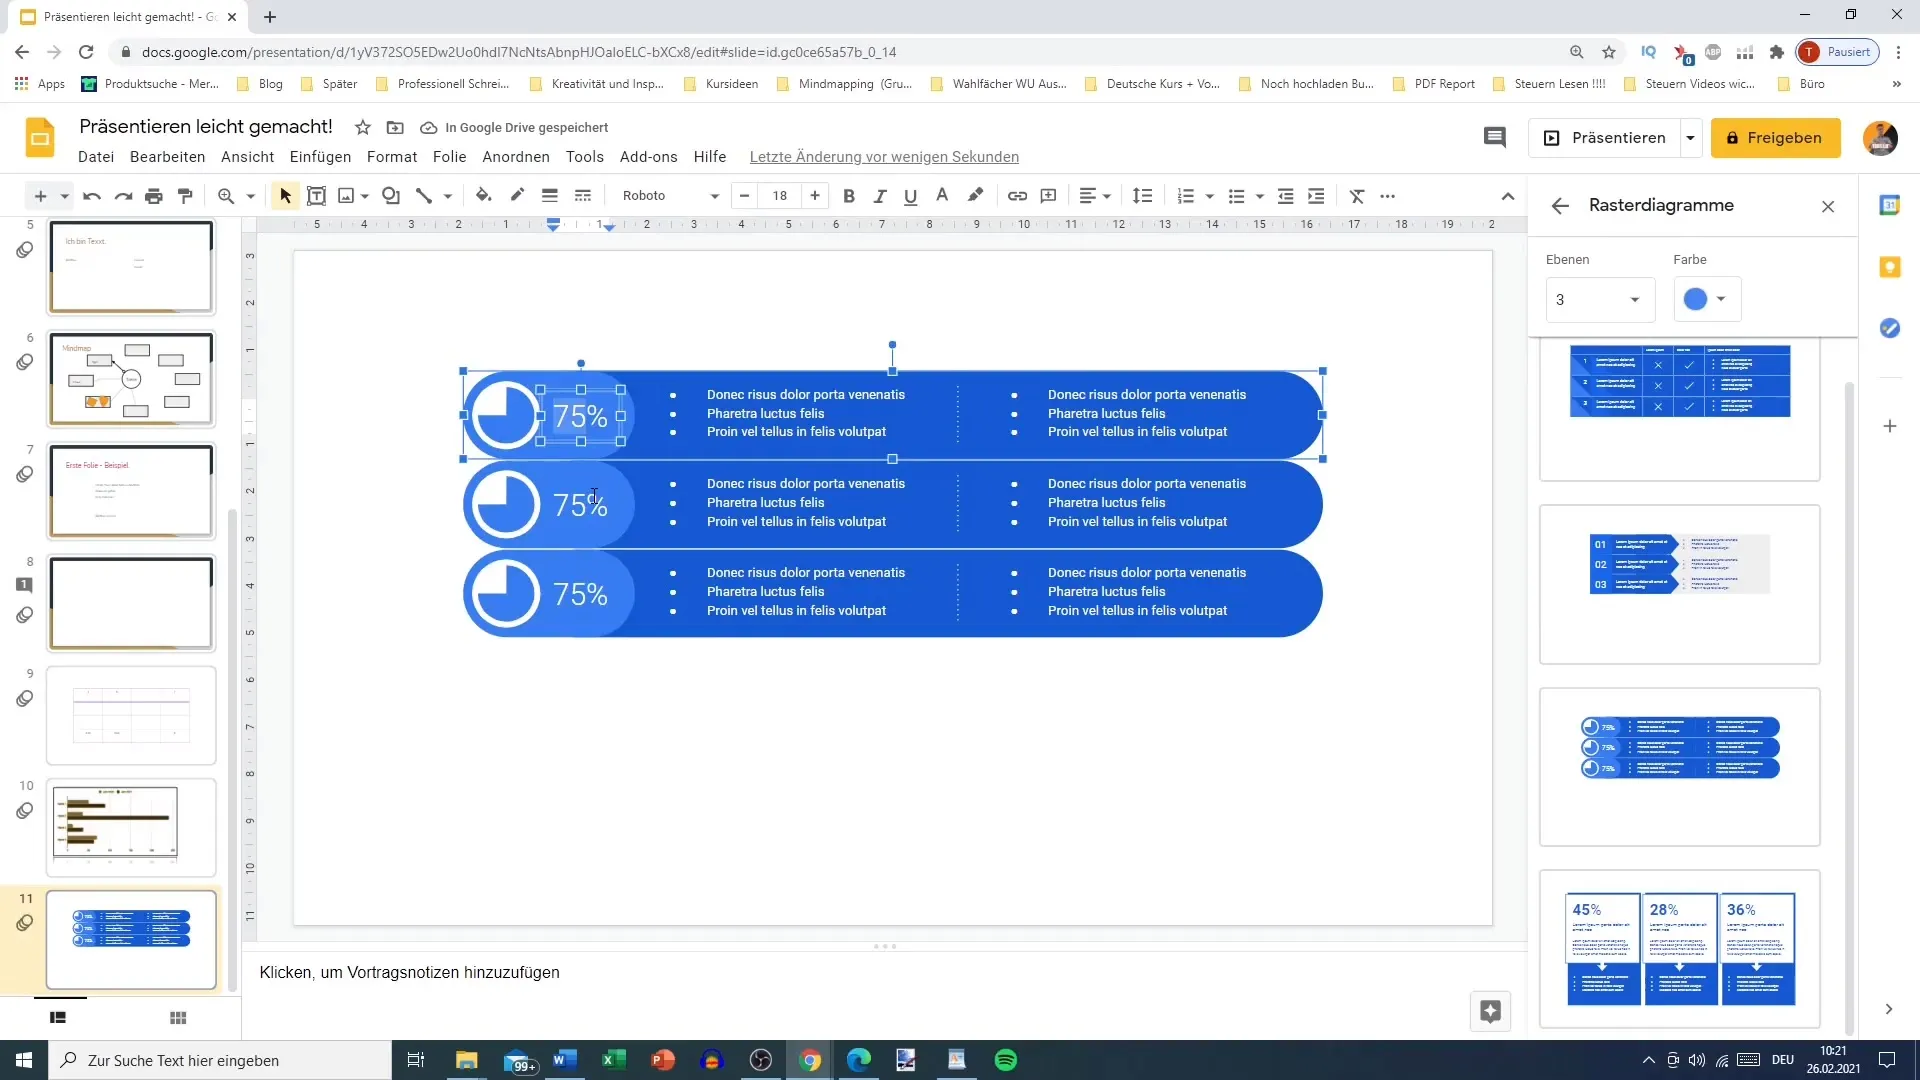The width and height of the screenshot is (1920, 1080).
Task: Select slide 10 bar chart thumbnail
Action: (131, 827)
